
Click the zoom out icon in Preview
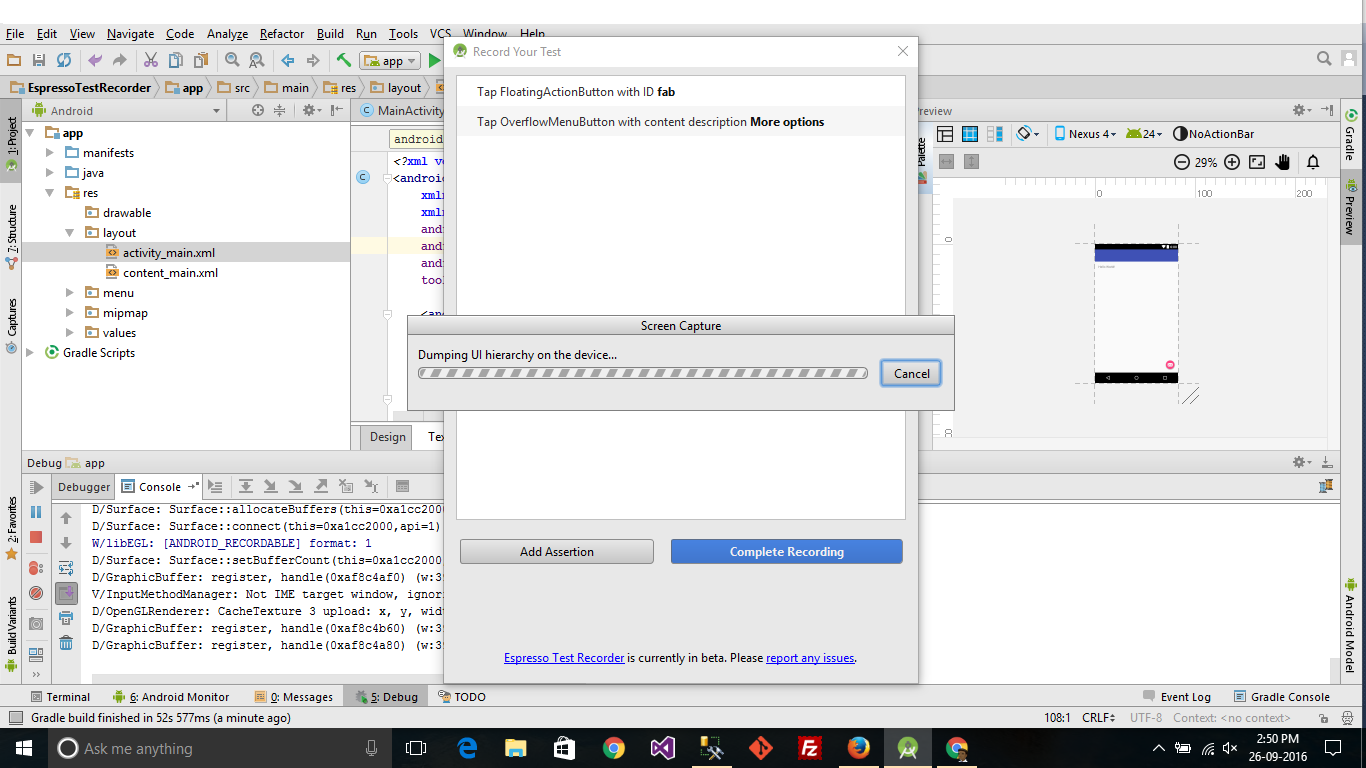[1181, 162]
